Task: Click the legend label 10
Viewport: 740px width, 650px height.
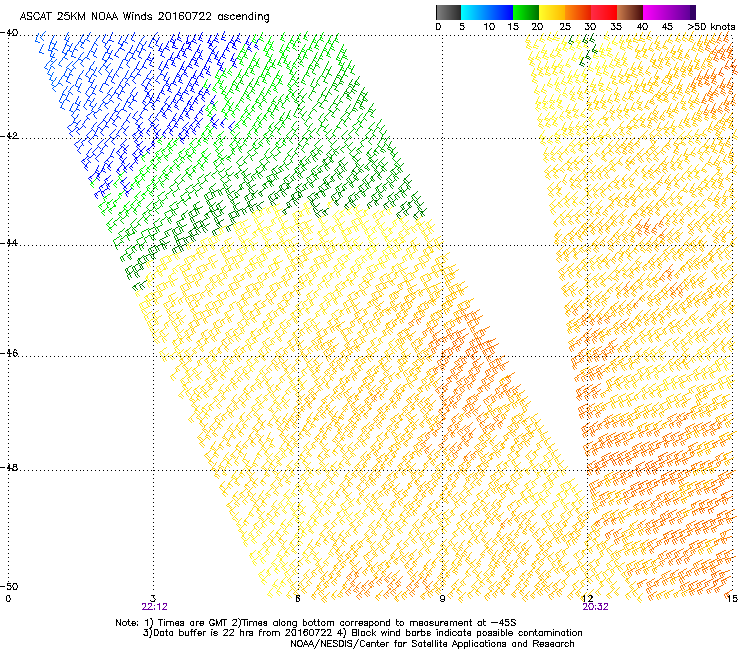Action: click(489, 27)
